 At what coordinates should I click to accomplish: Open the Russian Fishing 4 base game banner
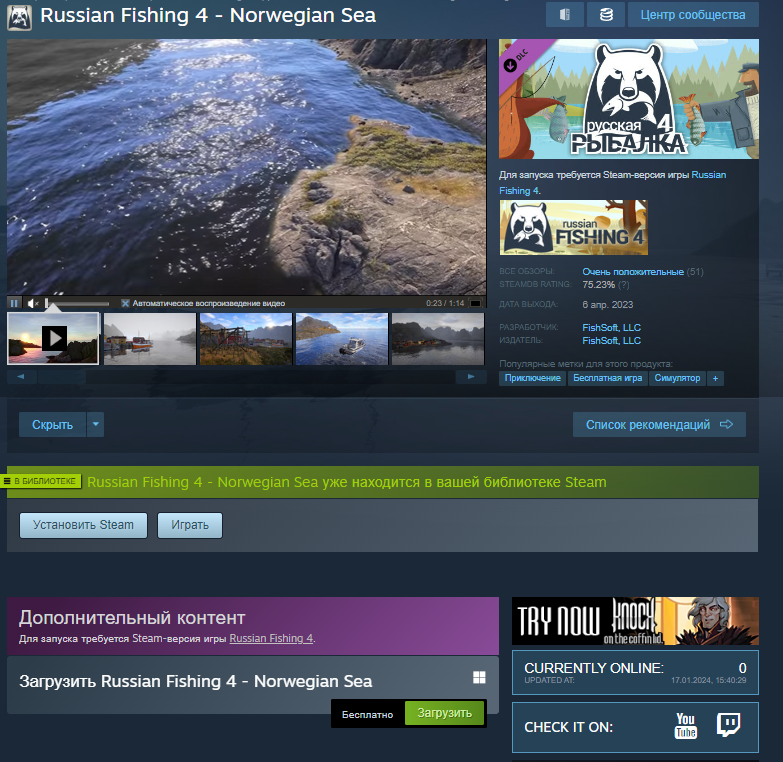click(x=574, y=227)
